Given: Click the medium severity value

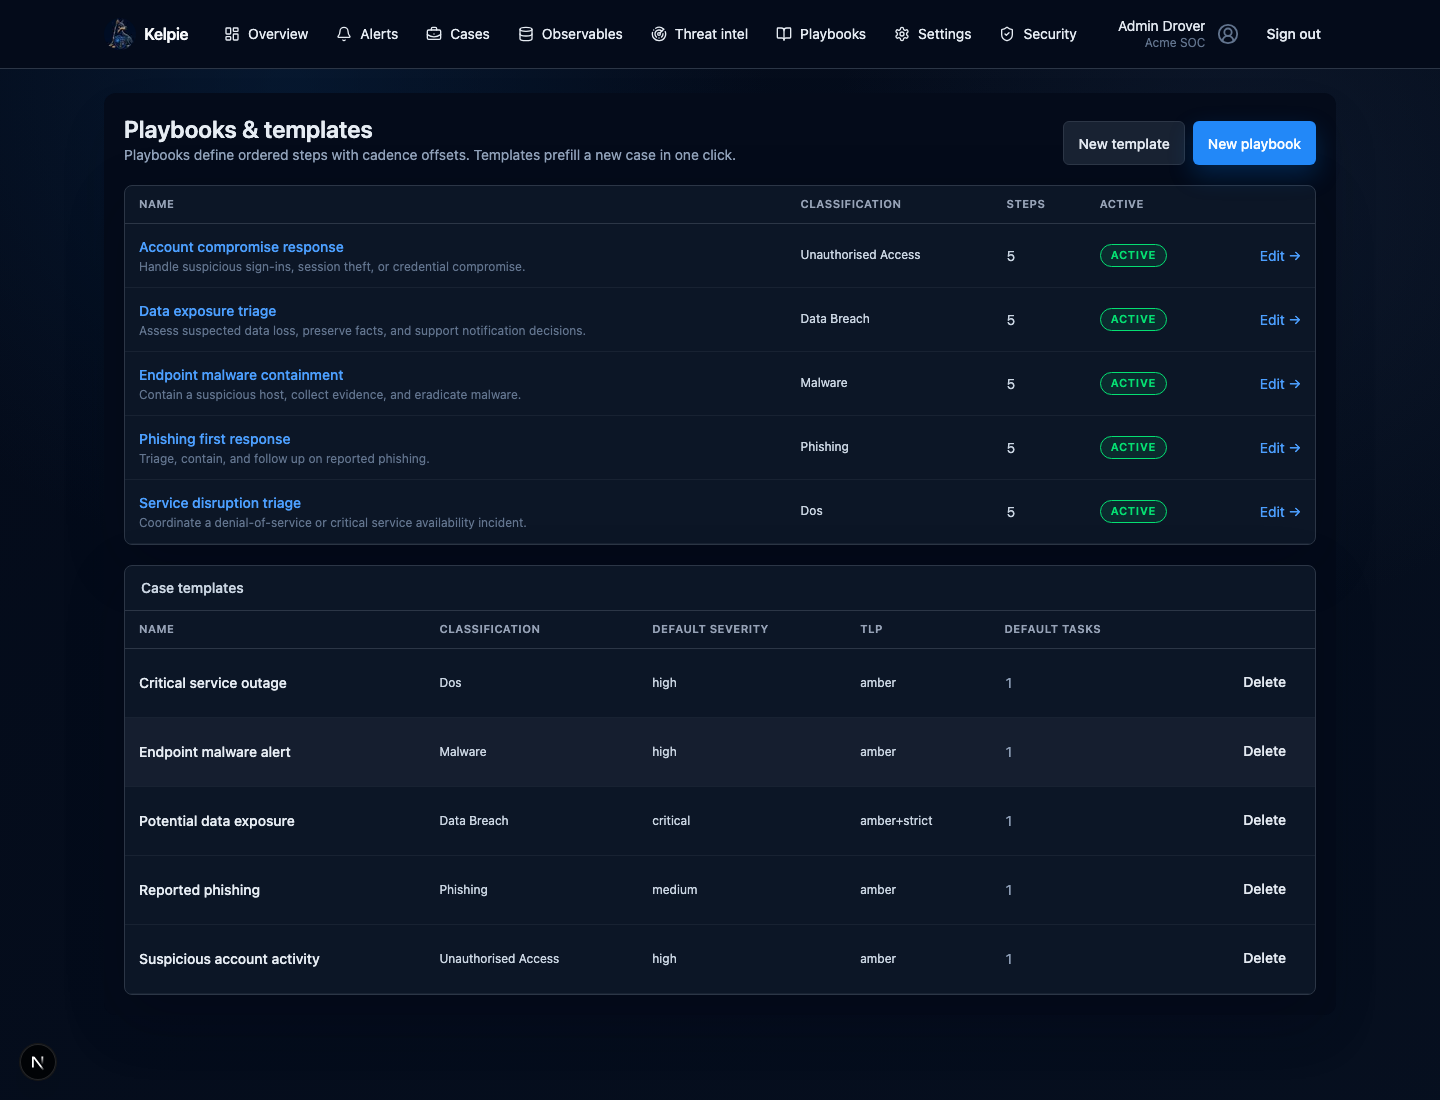Looking at the screenshot, I should pyautogui.click(x=675, y=890).
